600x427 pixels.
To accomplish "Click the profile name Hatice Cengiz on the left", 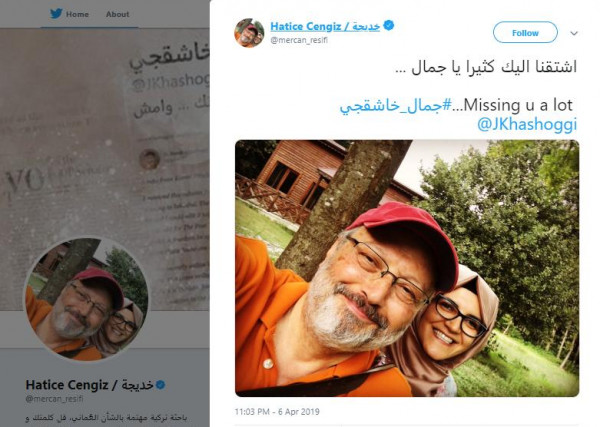I will [x=90, y=385].
